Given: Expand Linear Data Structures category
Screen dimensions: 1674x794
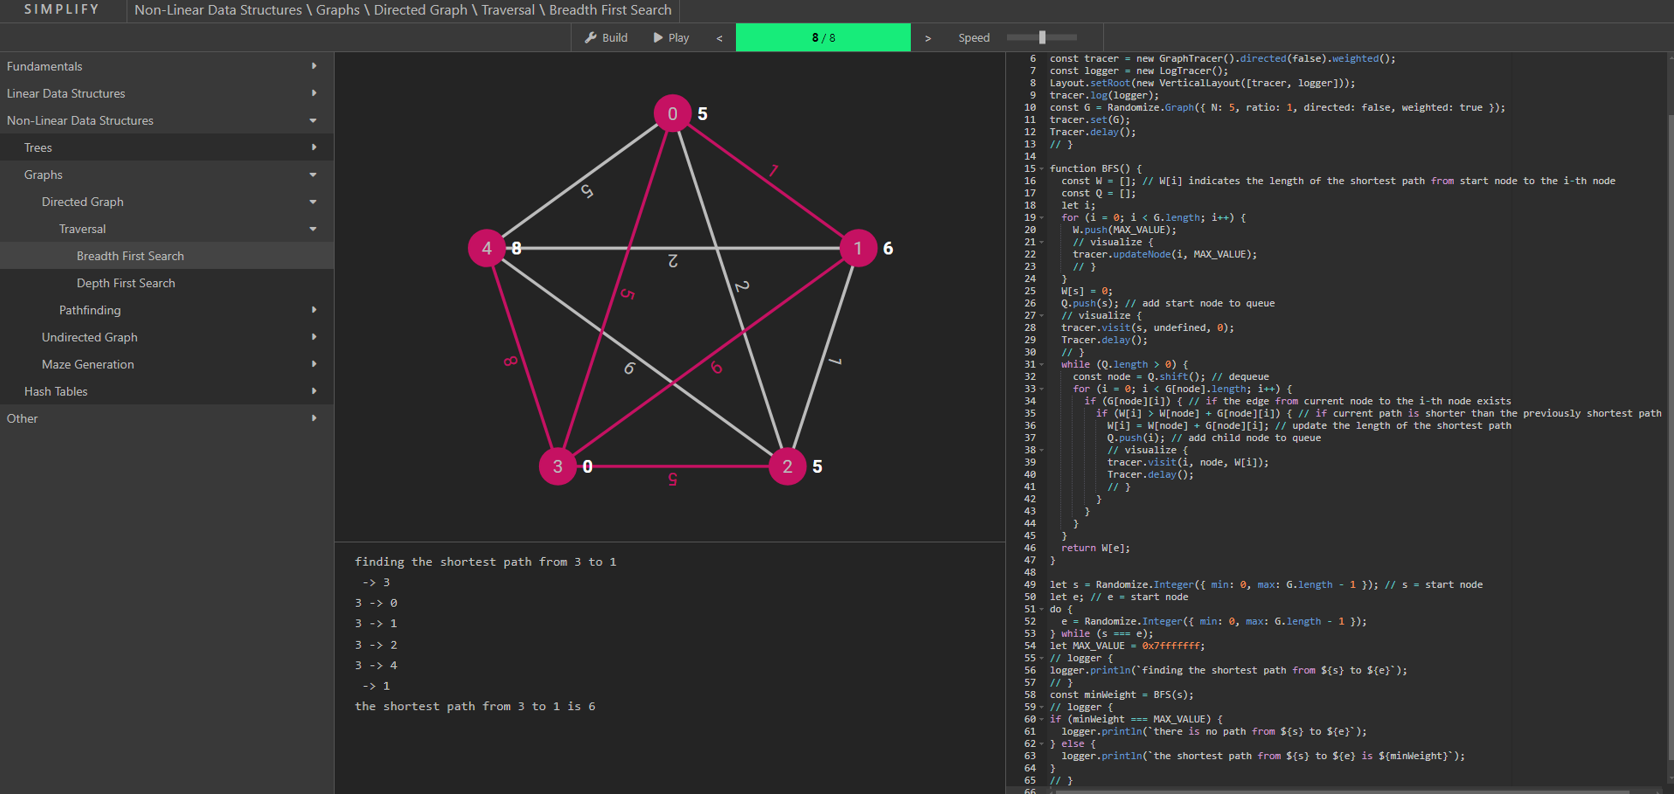Looking at the screenshot, I should pos(166,93).
